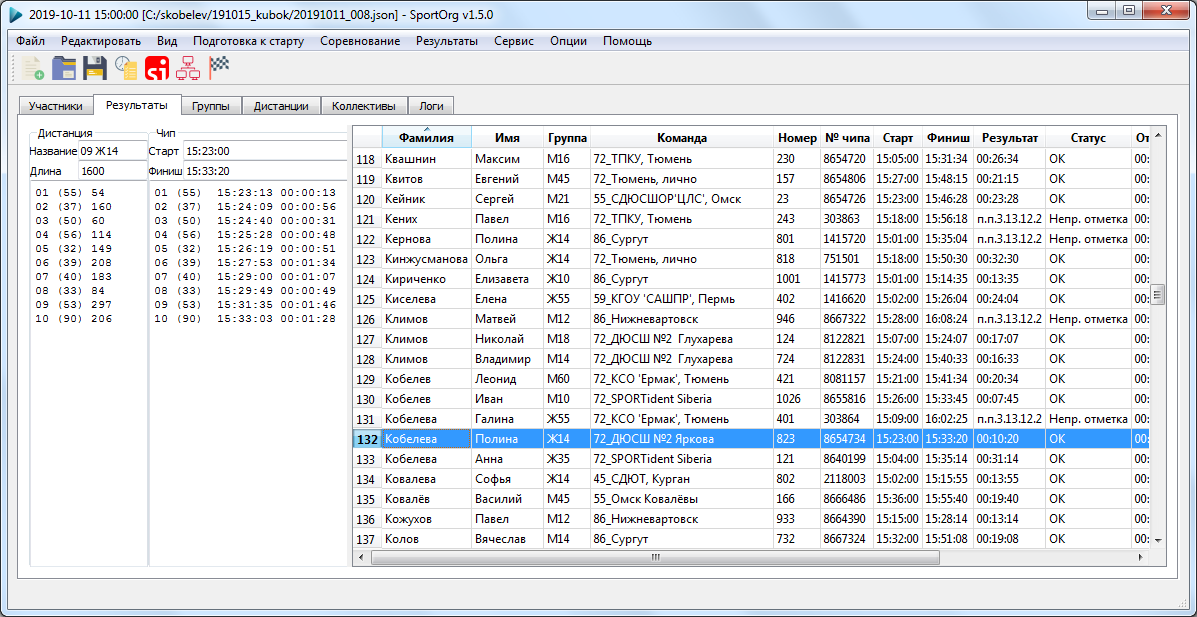The image size is (1197, 617).
Task: Open the Результаты menu in menu bar
Action: click(x=447, y=41)
